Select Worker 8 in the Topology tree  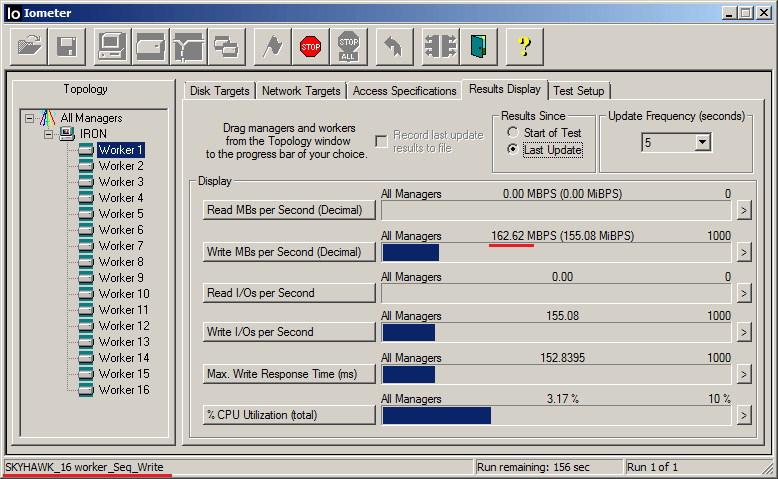click(x=120, y=262)
